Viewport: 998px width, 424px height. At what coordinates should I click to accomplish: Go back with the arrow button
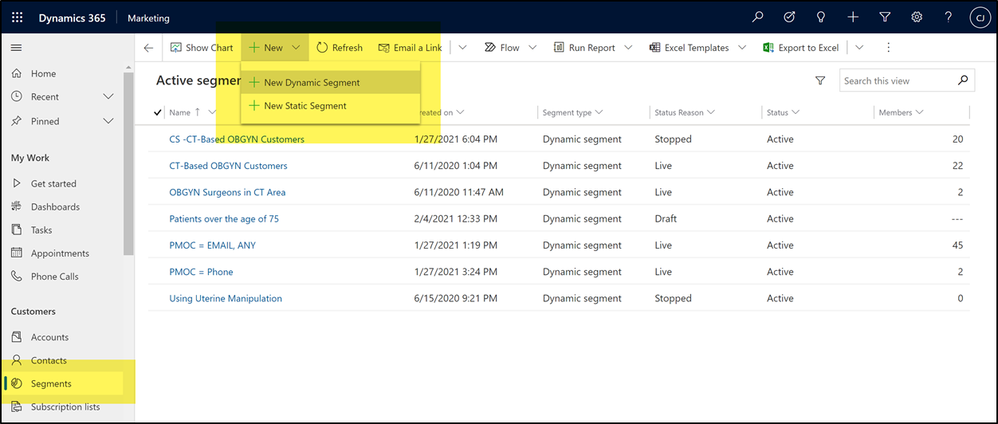(148, 48)
